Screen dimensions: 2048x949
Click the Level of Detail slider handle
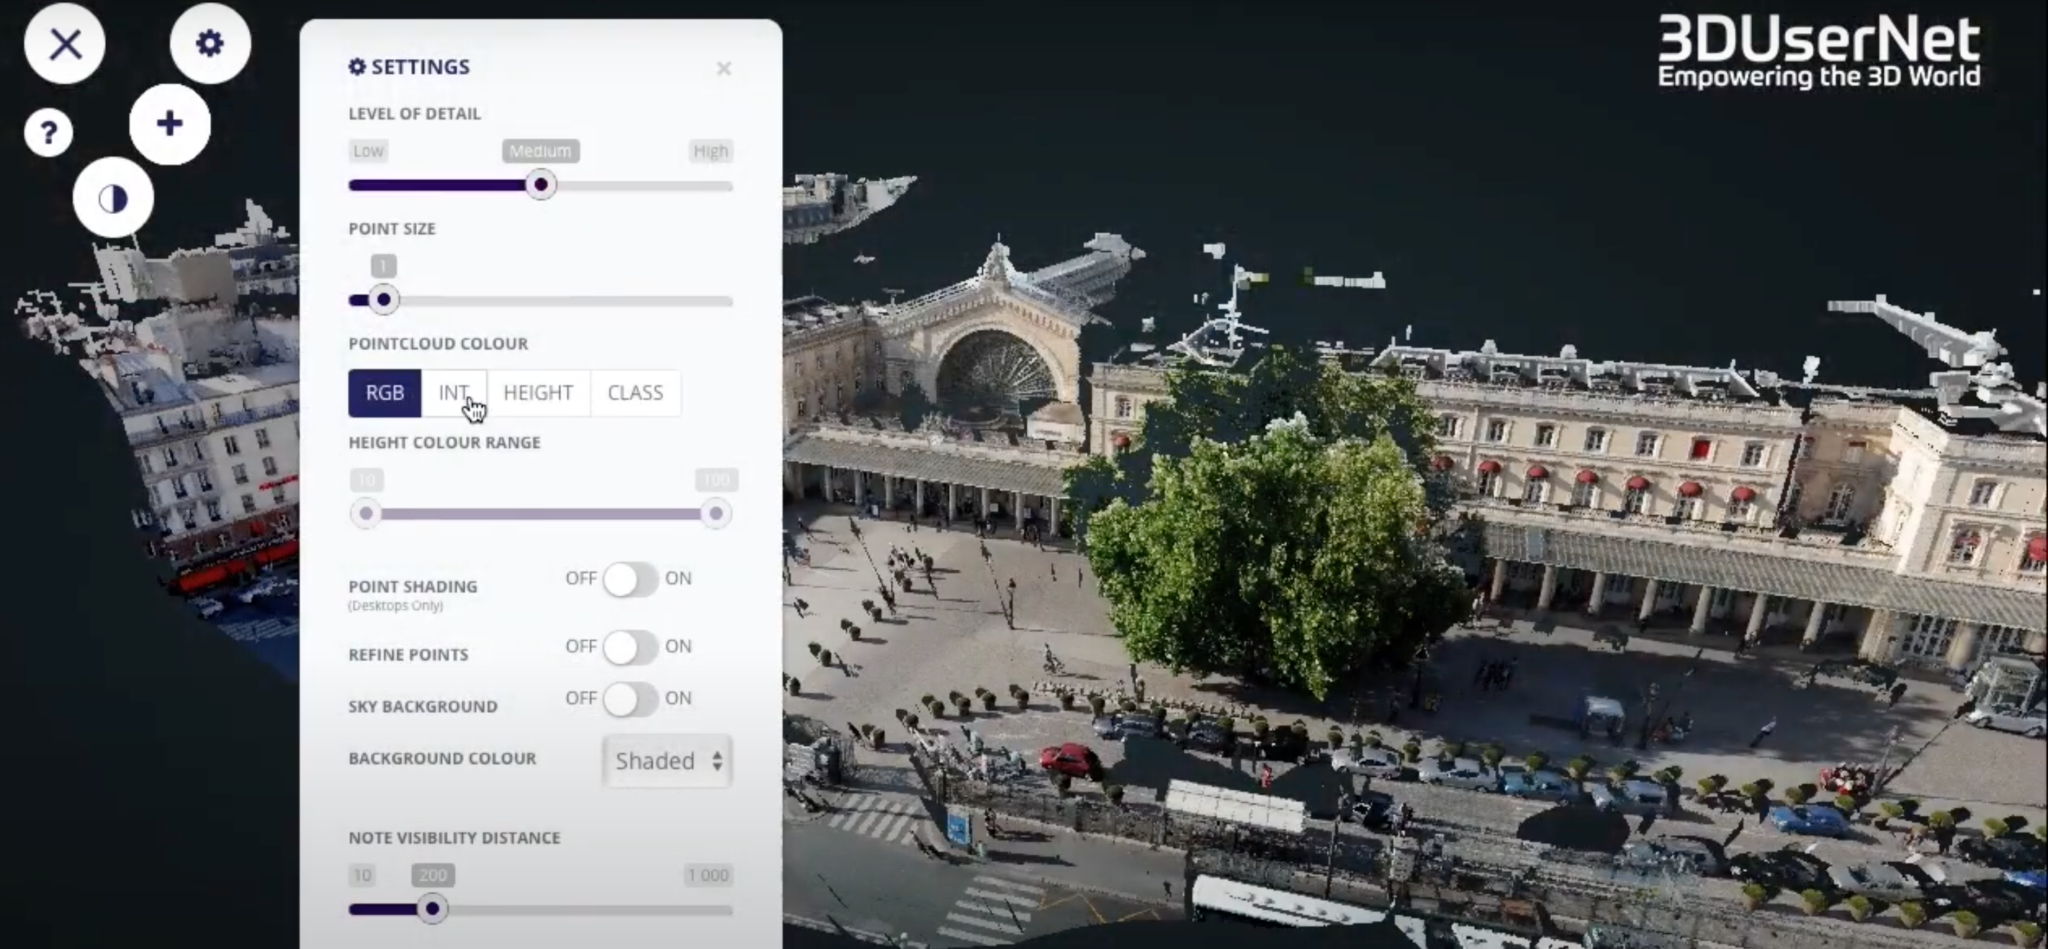[541, 185]
